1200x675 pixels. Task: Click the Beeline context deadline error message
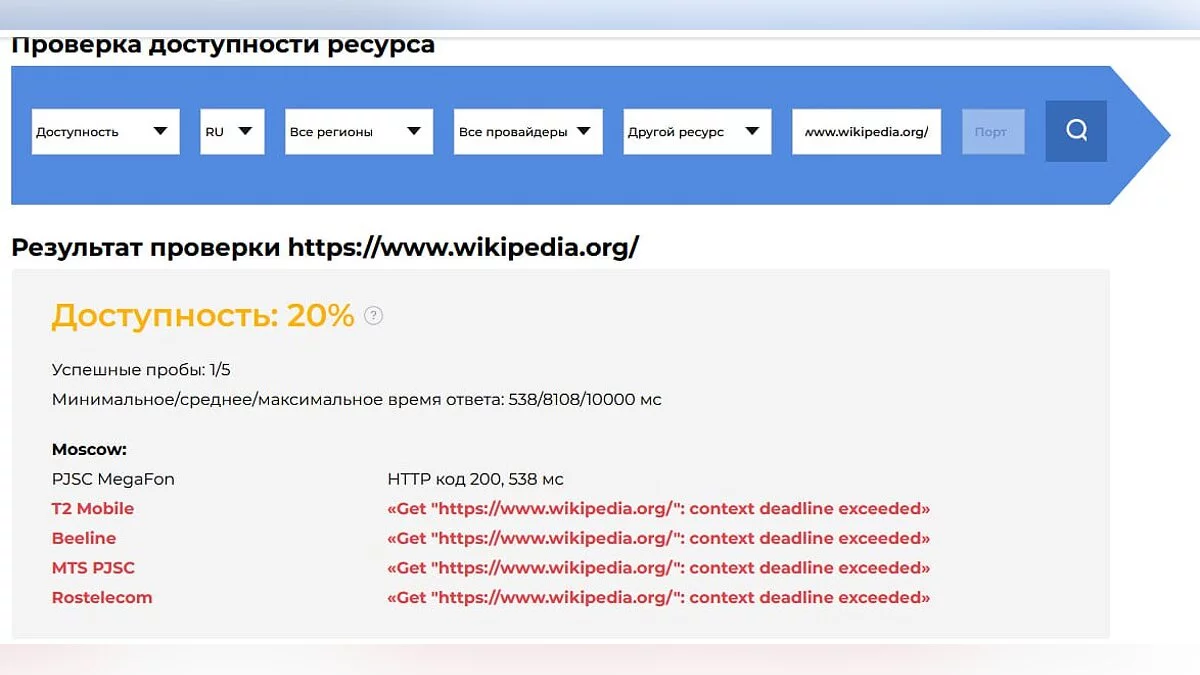pos(658,538)
